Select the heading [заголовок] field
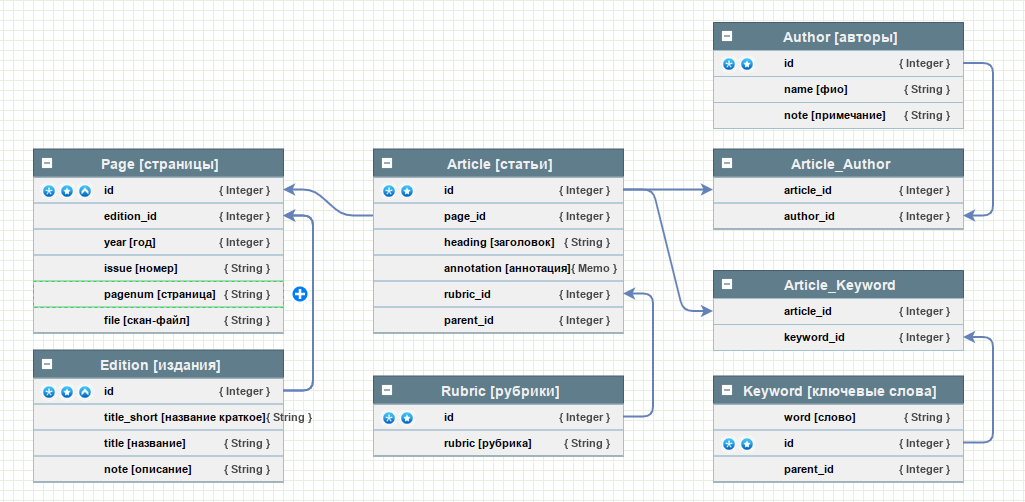Viewport: 1025px width, 502px height. (x=498, y=243)
